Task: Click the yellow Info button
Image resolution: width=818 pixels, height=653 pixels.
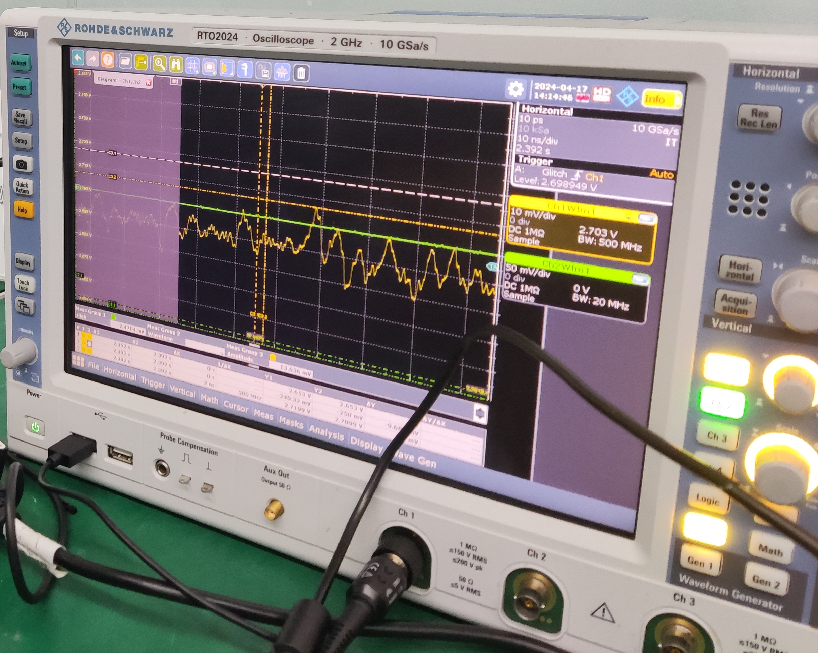Action: pyautogui.click(x=660, y=99)
